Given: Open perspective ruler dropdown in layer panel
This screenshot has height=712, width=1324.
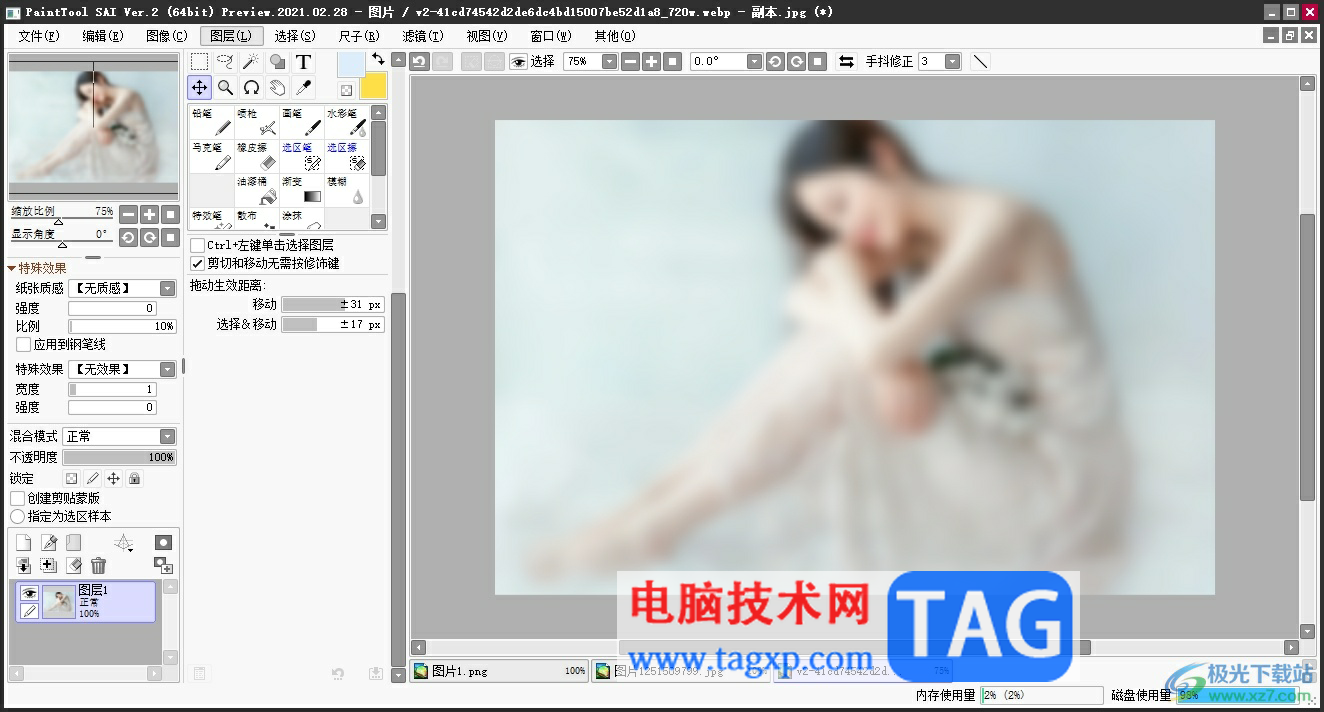Looking at the screenshot, I should point(124,543).
